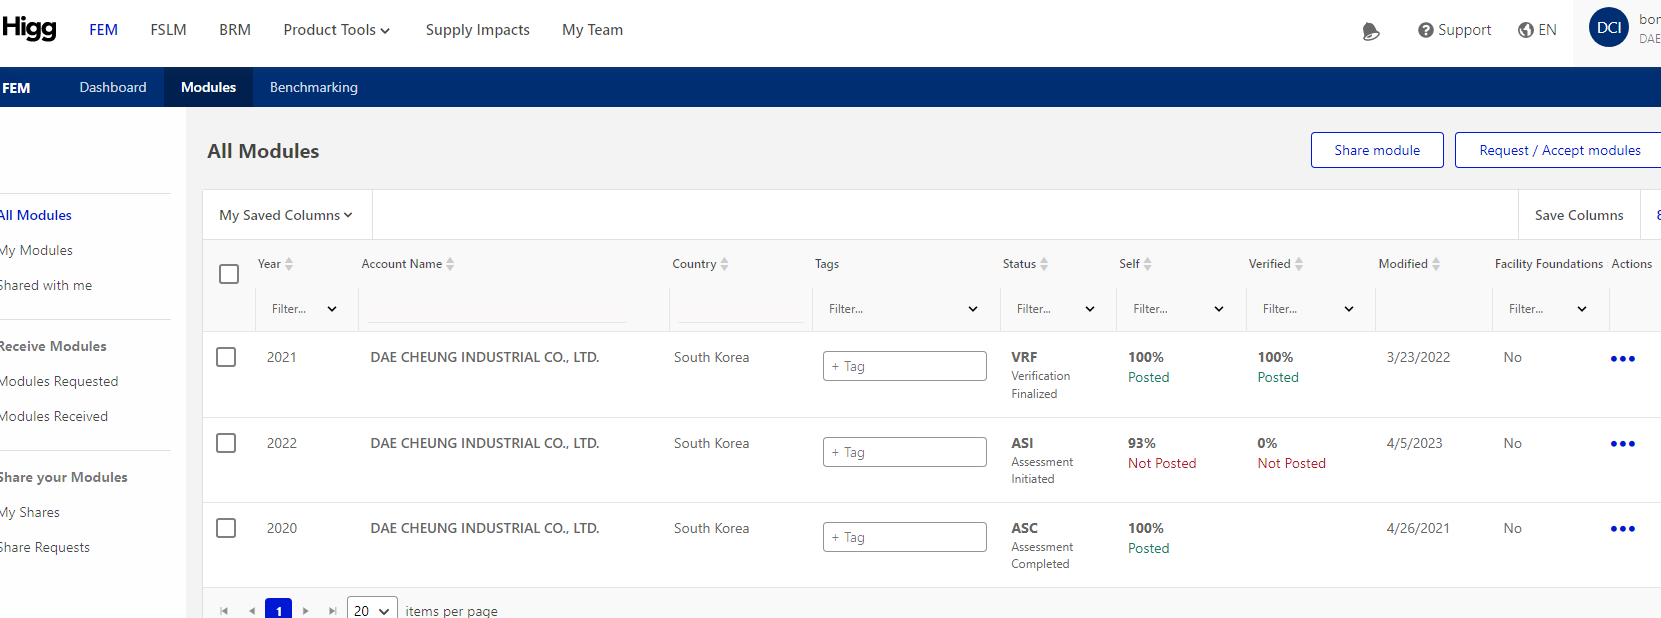Click the 93% Not Posted self value
Screen dimensions: 1661x618
(x=1162, y=453)
